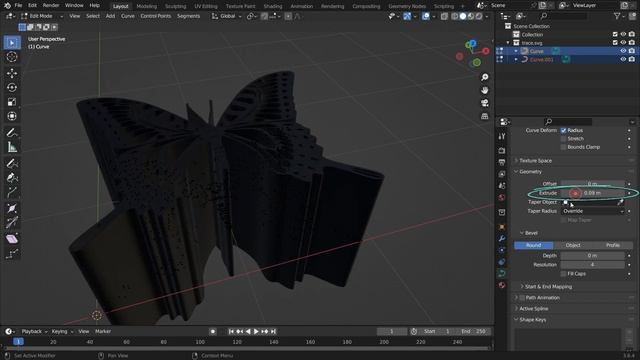Expand the Active Spline panel

pos(533,309)
